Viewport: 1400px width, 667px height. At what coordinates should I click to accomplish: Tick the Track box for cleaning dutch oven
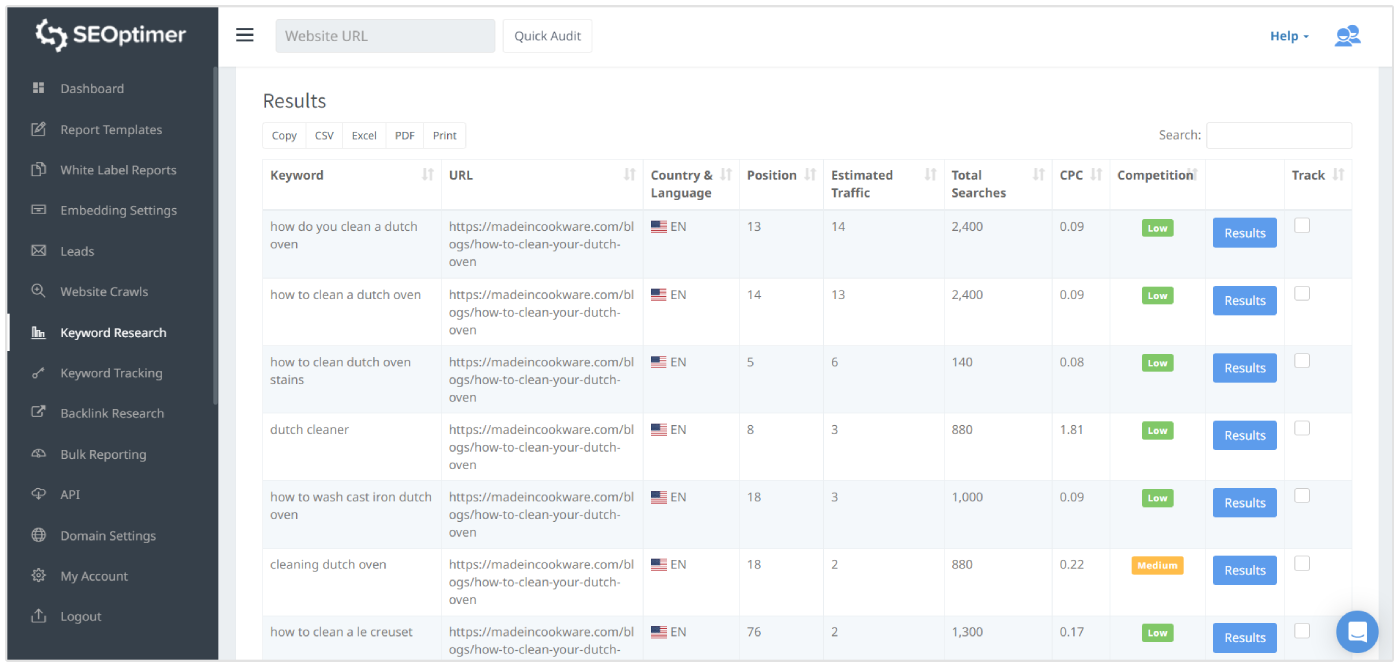[1302, 563]
